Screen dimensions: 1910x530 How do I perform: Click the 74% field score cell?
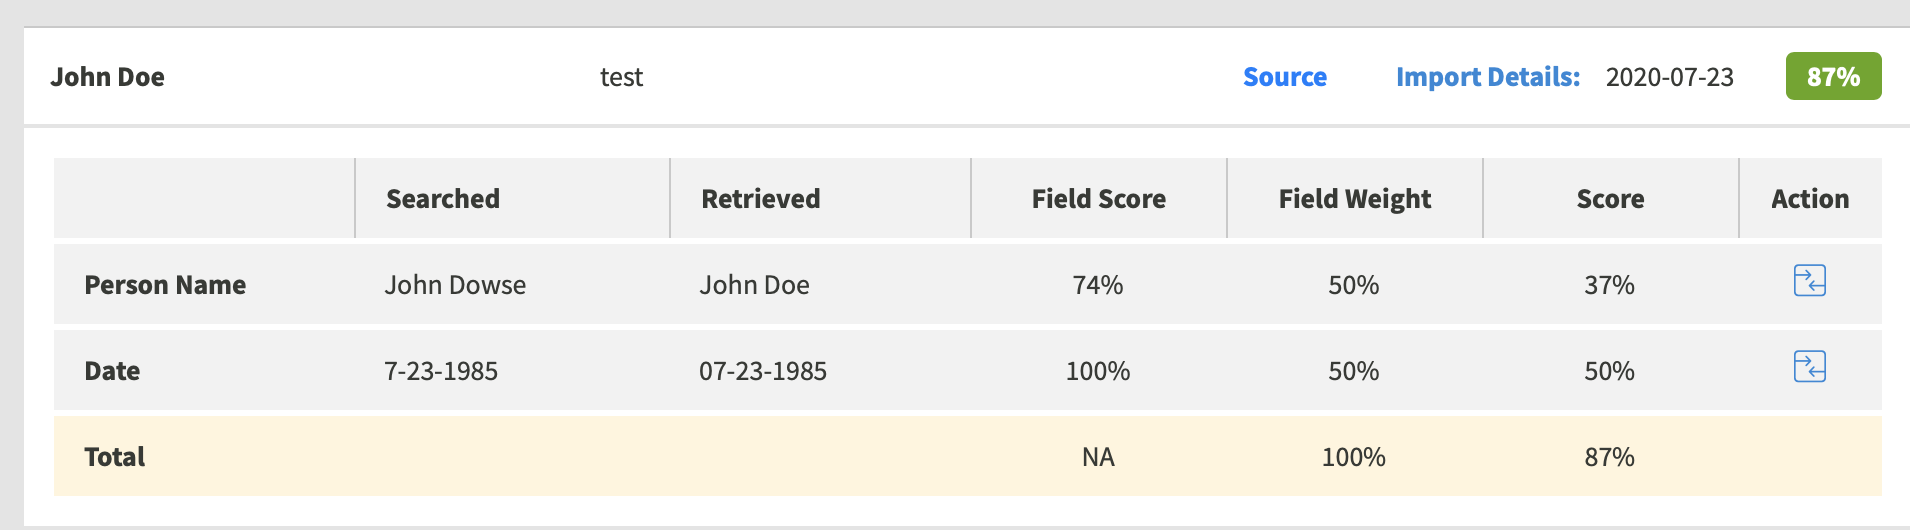coord(1098,285)
